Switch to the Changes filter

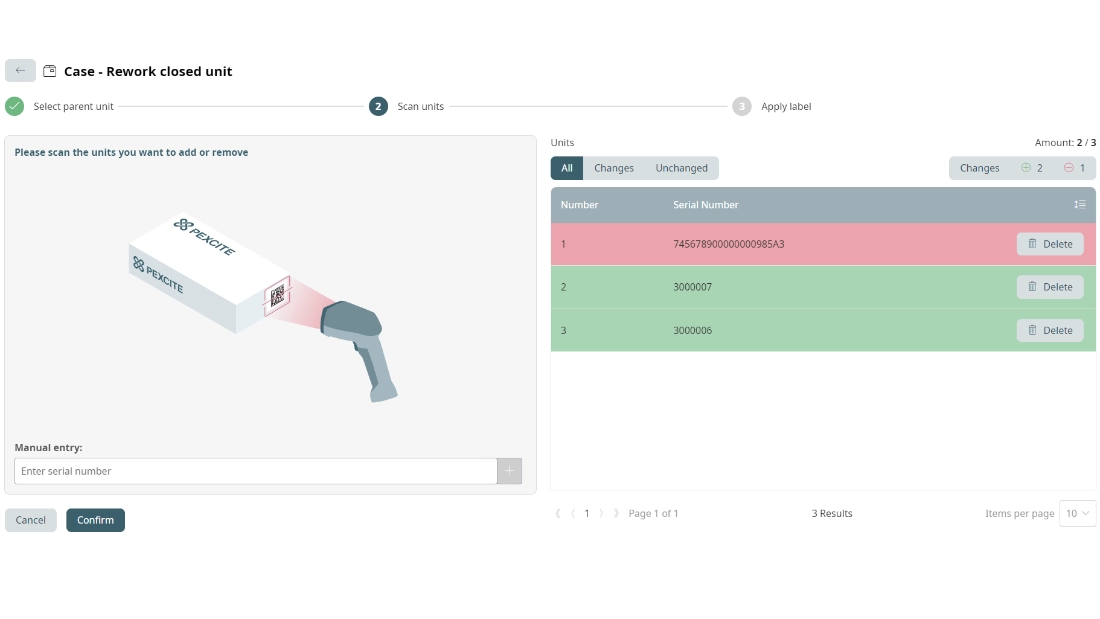click(x=613, y=168)
